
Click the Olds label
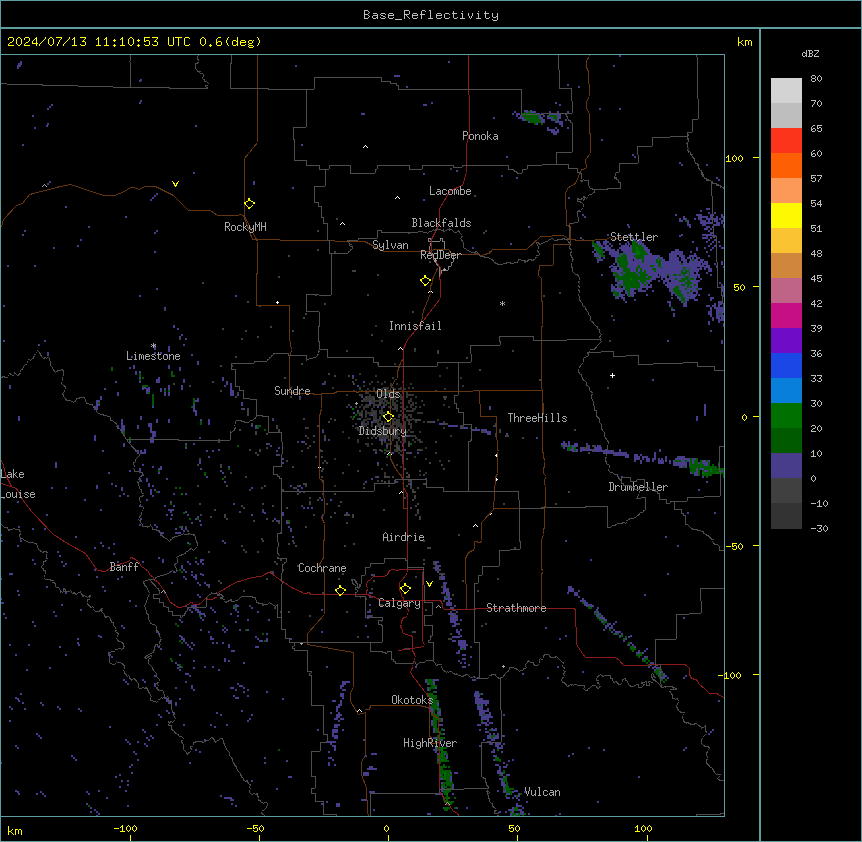pyautogui.click(x=388, y=394)
